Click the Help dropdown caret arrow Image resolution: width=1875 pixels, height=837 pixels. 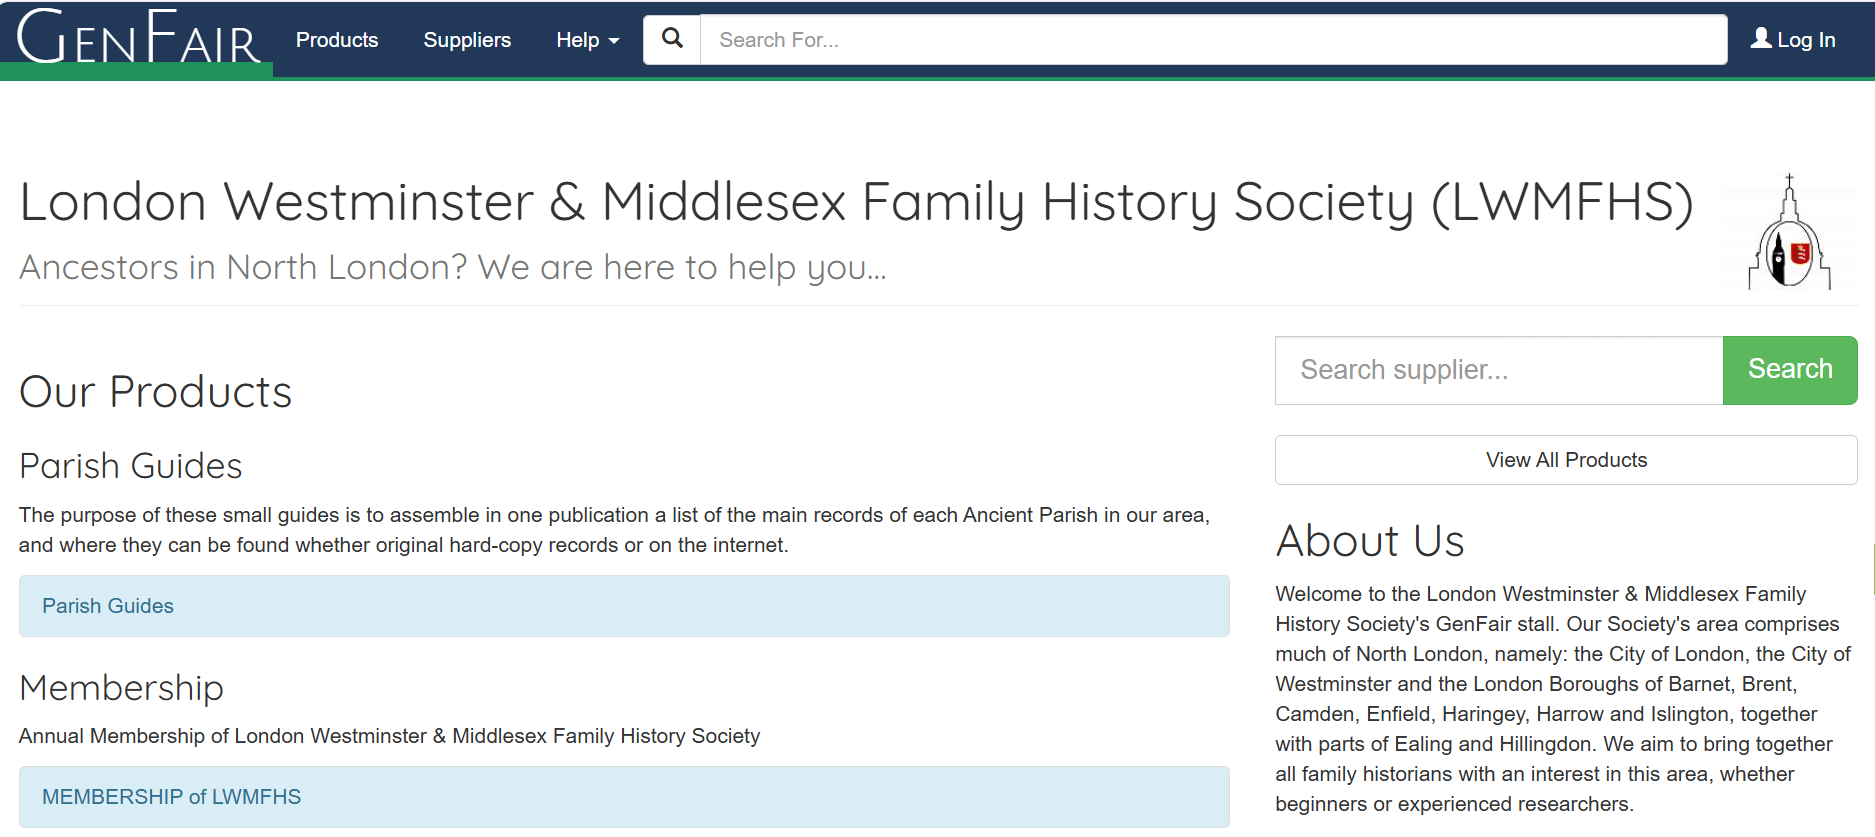614,41
